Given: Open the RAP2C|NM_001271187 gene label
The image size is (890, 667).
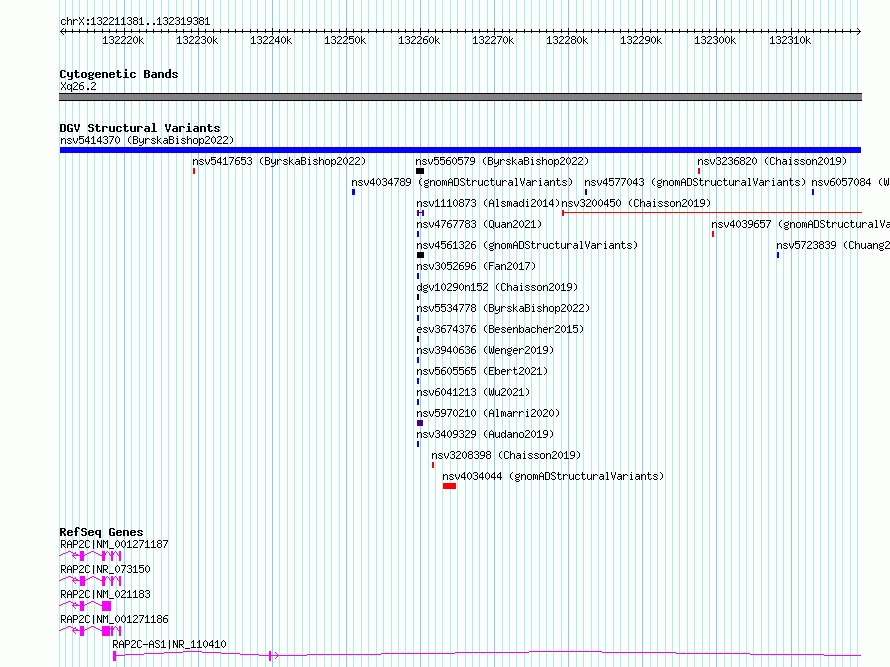Looking at the screenshot, I should [x=114, y=544].
